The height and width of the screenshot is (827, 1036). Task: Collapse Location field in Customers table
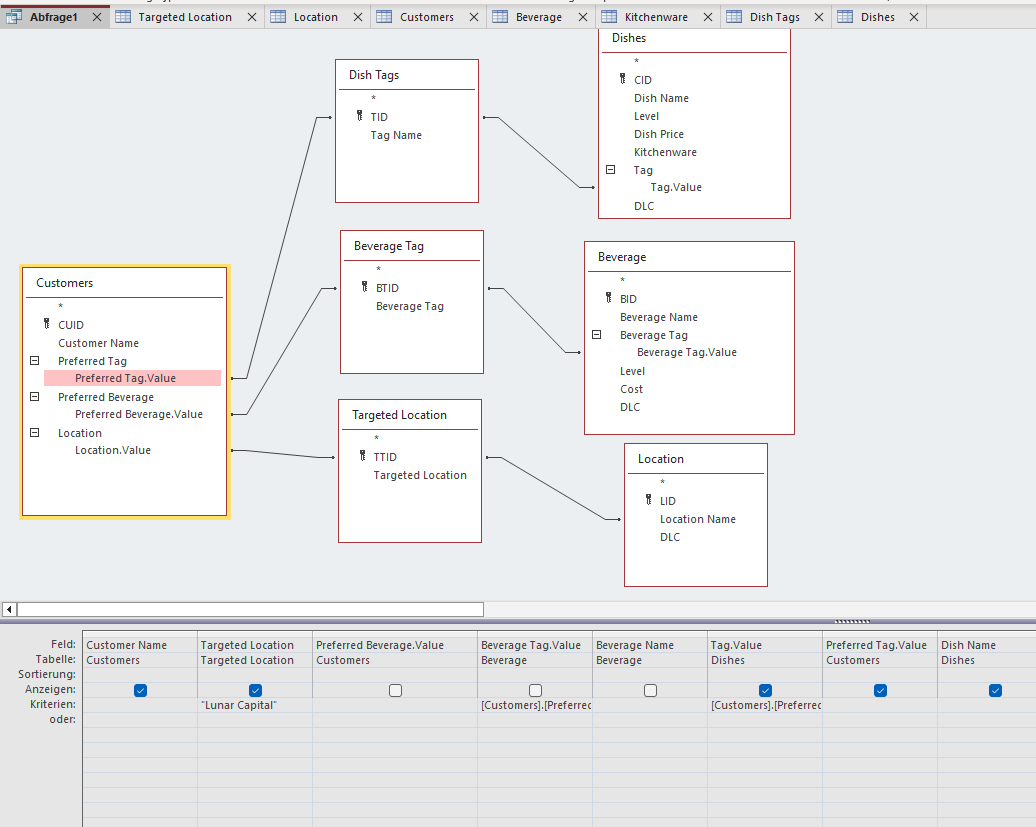[34, 433]
